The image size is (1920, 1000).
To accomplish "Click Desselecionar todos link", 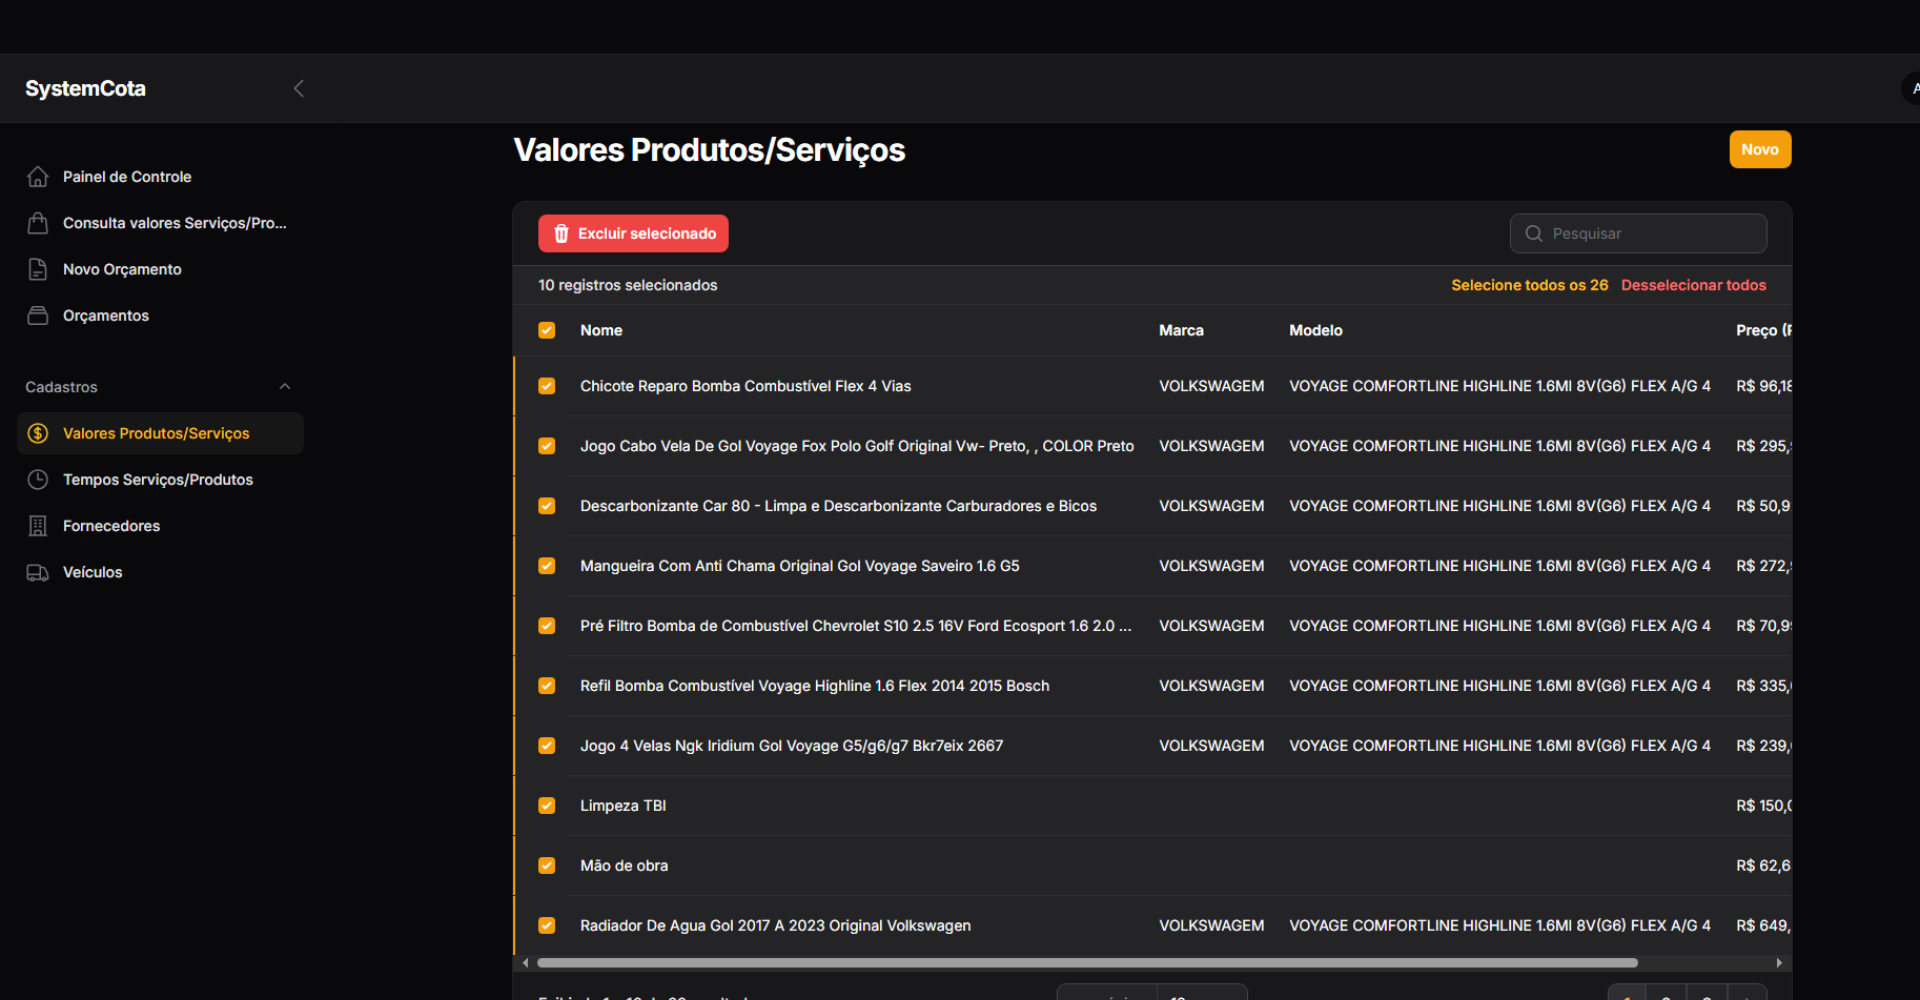I will [1693, 285].
